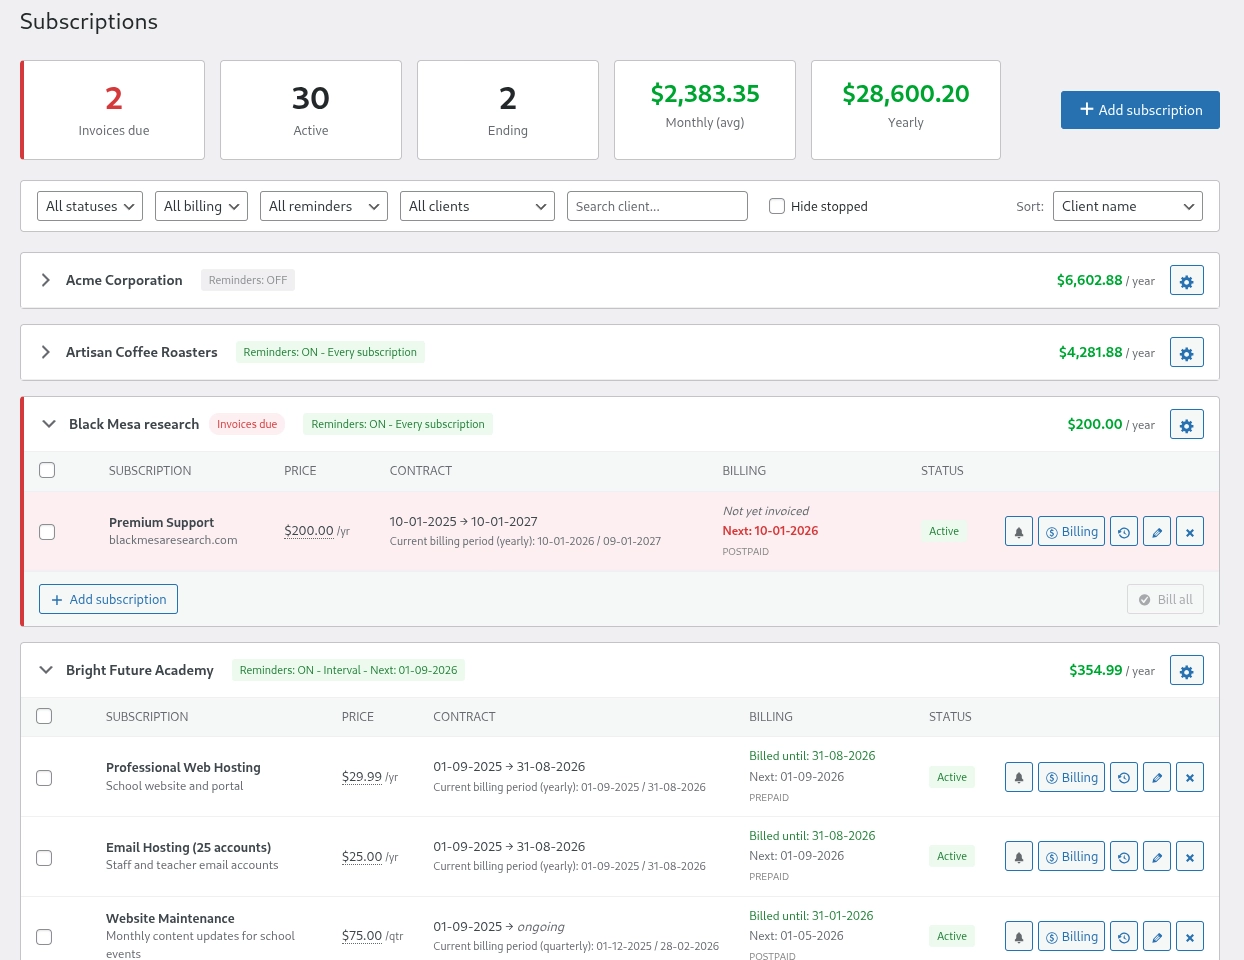Open the settings gear for Artisan Coffee Roasters
Viewport: 1244px width, 960px height.
(1186, 353)
